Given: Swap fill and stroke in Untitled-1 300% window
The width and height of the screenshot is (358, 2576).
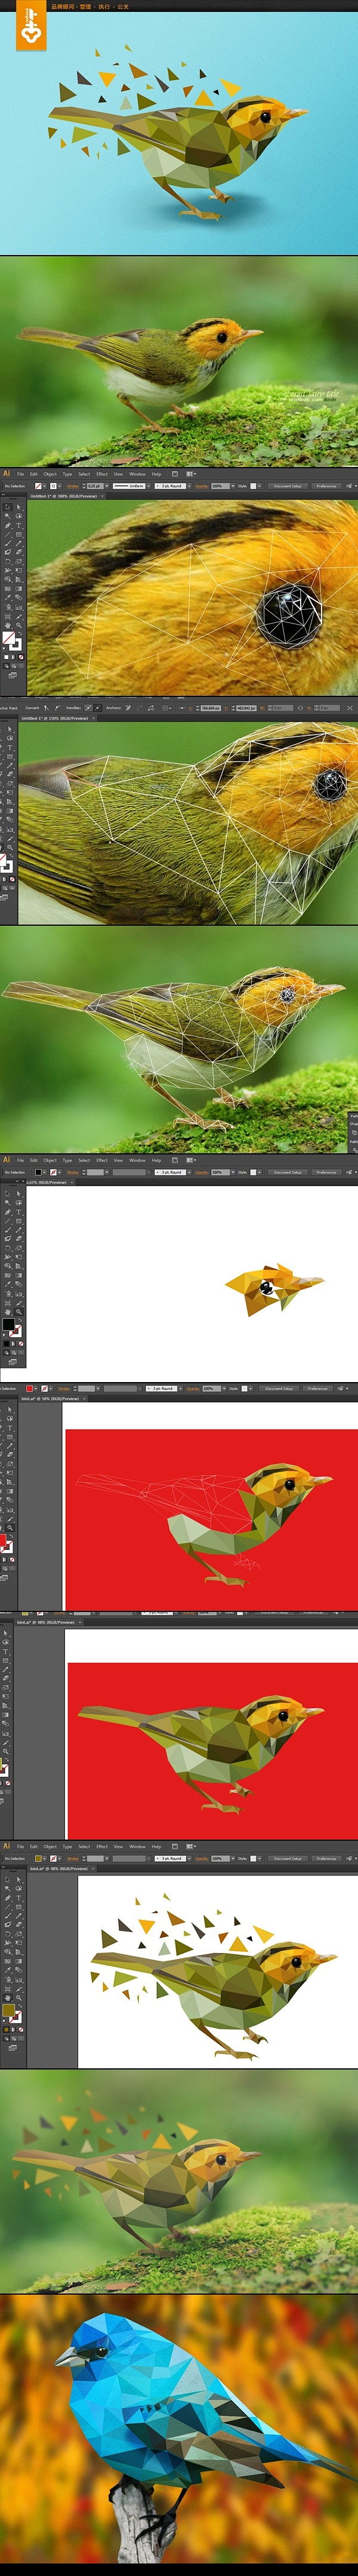Looking at the screenshot, I should [x=20, y=632].
